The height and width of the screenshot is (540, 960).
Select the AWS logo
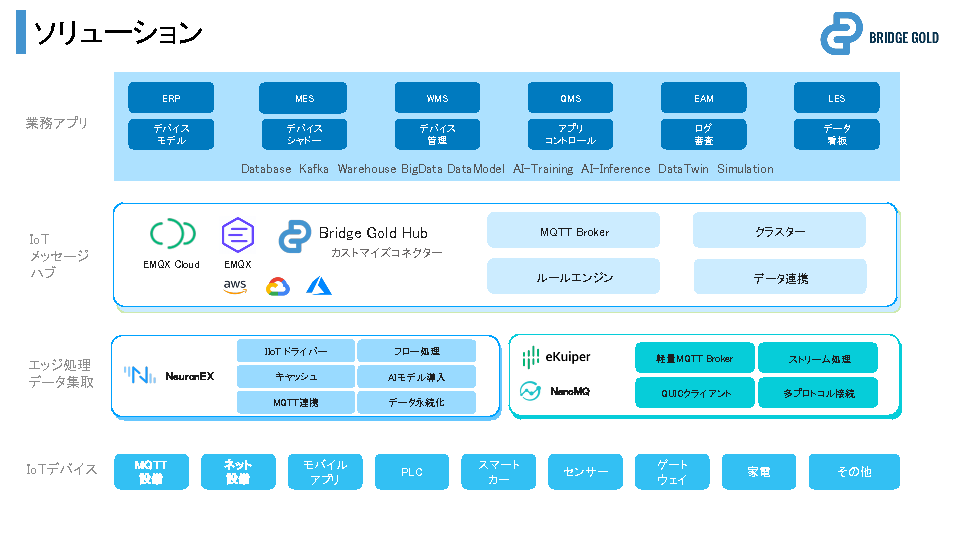pos(235,287)
